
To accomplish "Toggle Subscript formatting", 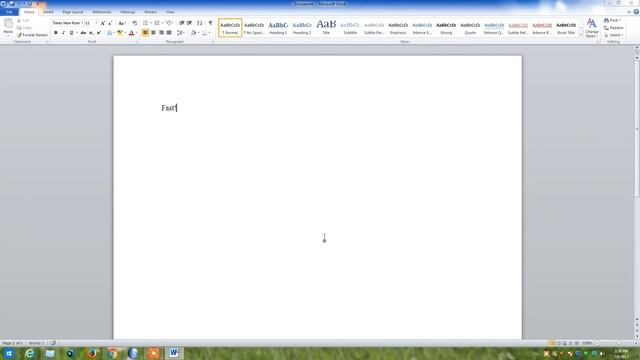I will [x=91, y=33].
